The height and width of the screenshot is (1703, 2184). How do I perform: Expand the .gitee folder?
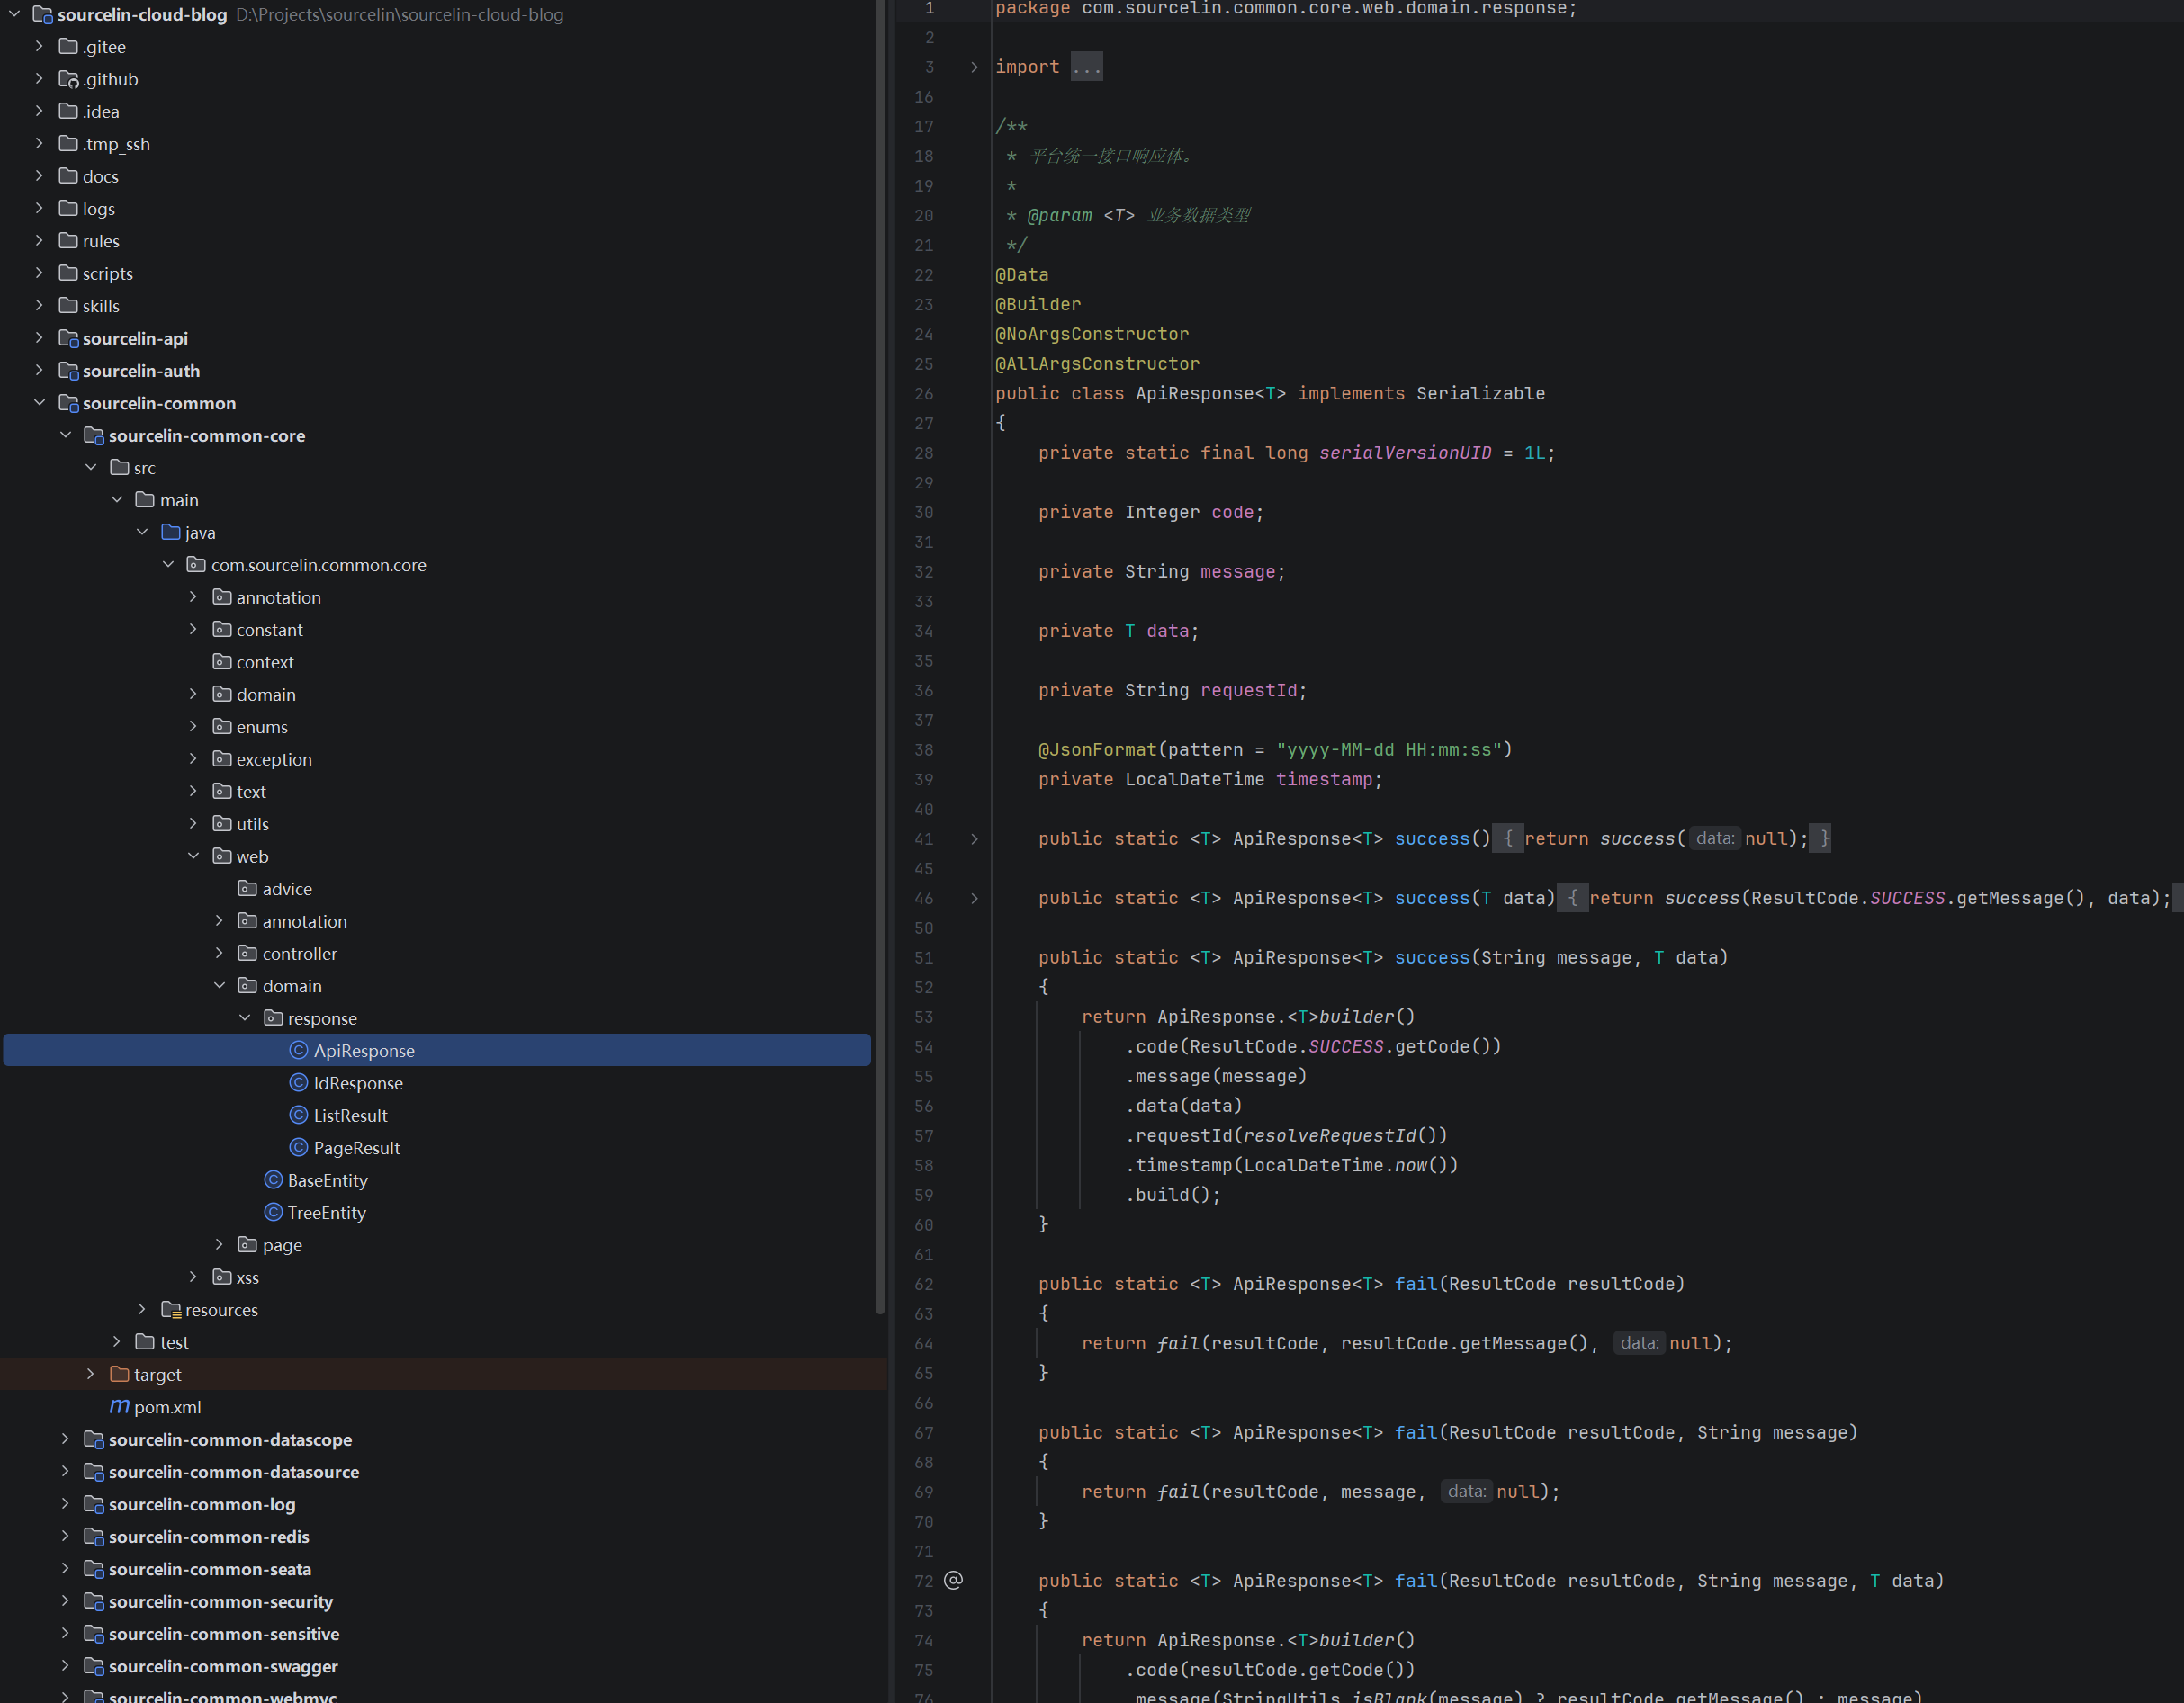coord(39,46)
